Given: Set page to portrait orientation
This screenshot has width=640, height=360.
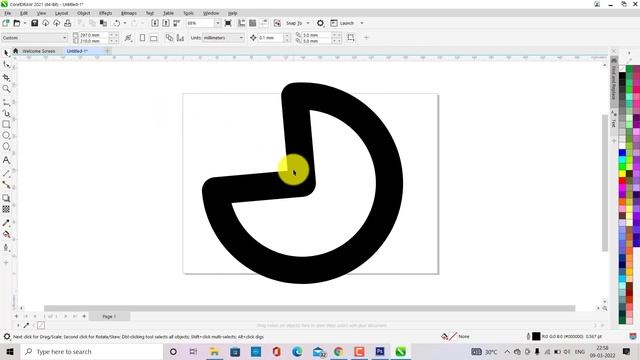Looking at the screenshot, I should tap(142, 38).
